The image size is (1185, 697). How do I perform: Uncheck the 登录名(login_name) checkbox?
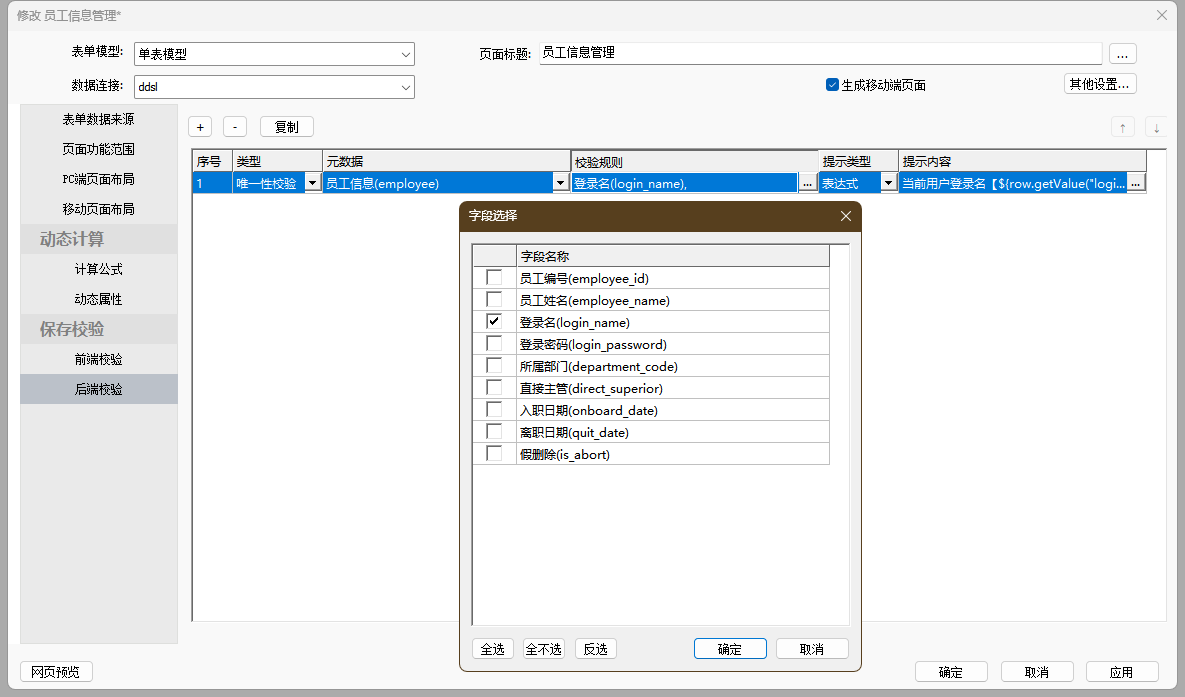[x=494, y=322]
